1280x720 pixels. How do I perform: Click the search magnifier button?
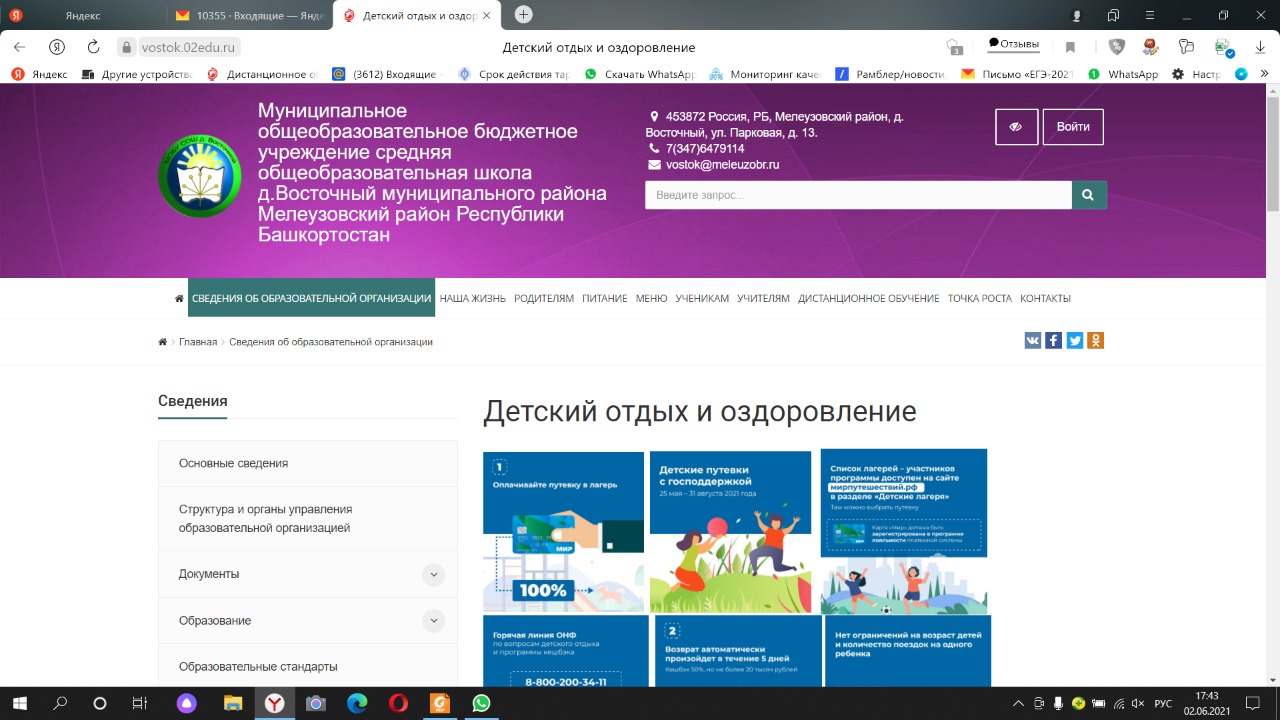tap(1089, 195)
